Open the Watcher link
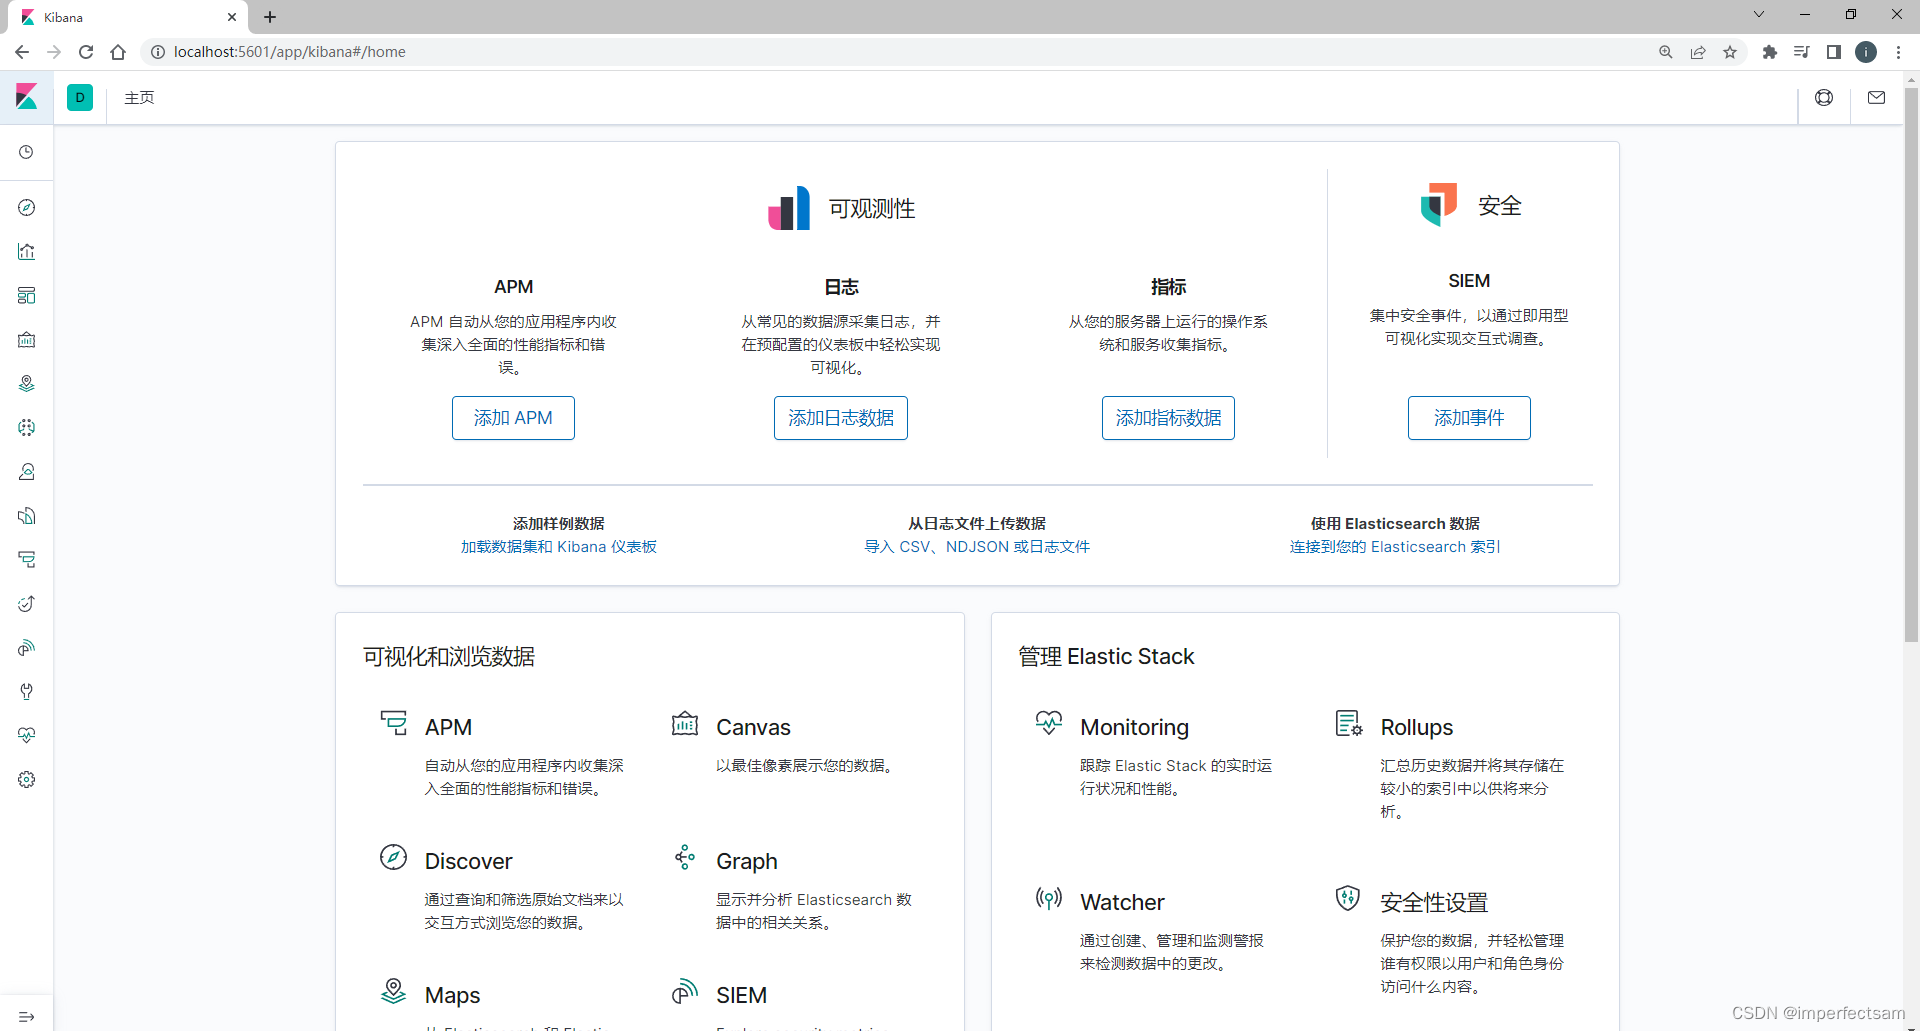1920x1031 pixels. click(x=1122, y=902)
